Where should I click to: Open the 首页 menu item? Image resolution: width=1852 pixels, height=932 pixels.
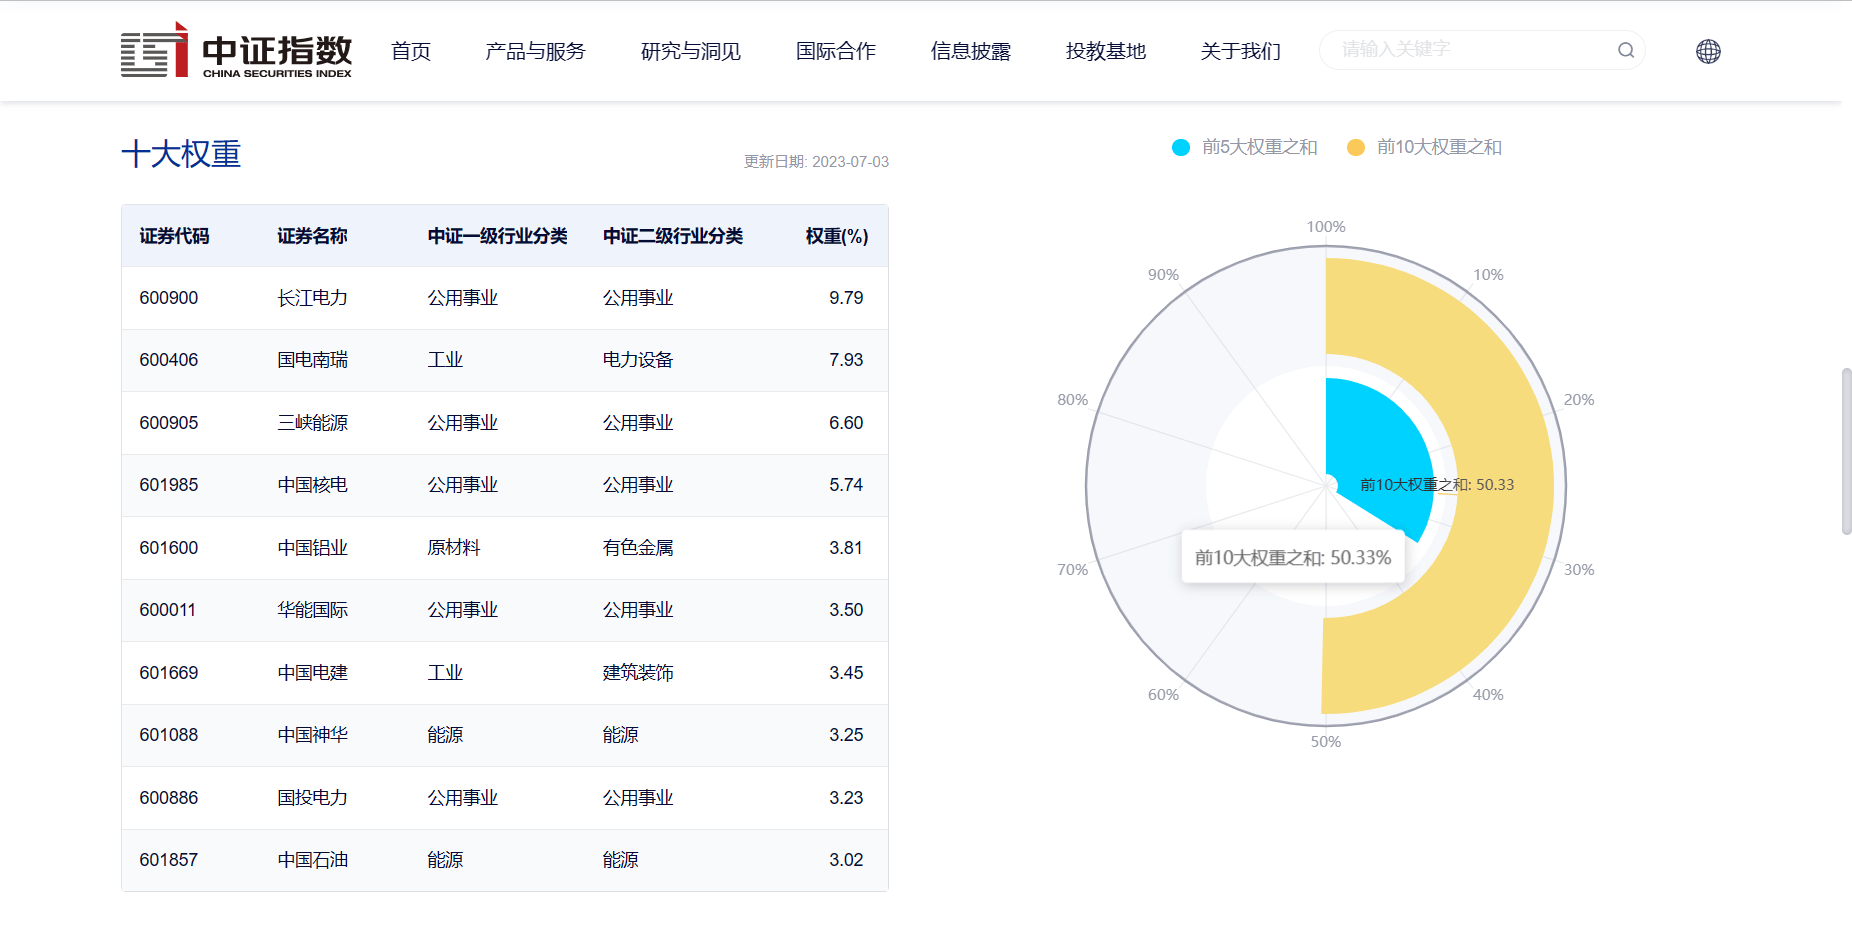pyautogui.click(x=410, y=51)
